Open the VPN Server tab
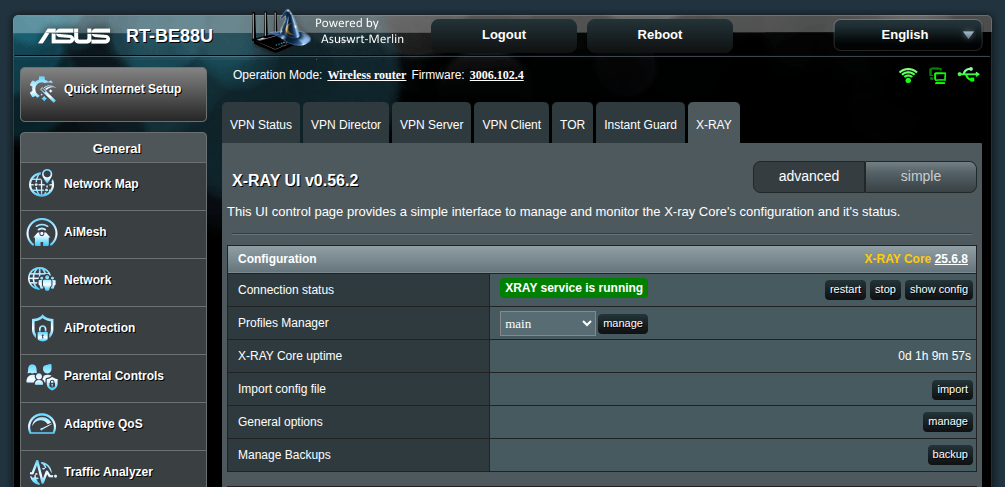Image resolution: width=1005 pixels, height=487 pixels. pos(431,125)
